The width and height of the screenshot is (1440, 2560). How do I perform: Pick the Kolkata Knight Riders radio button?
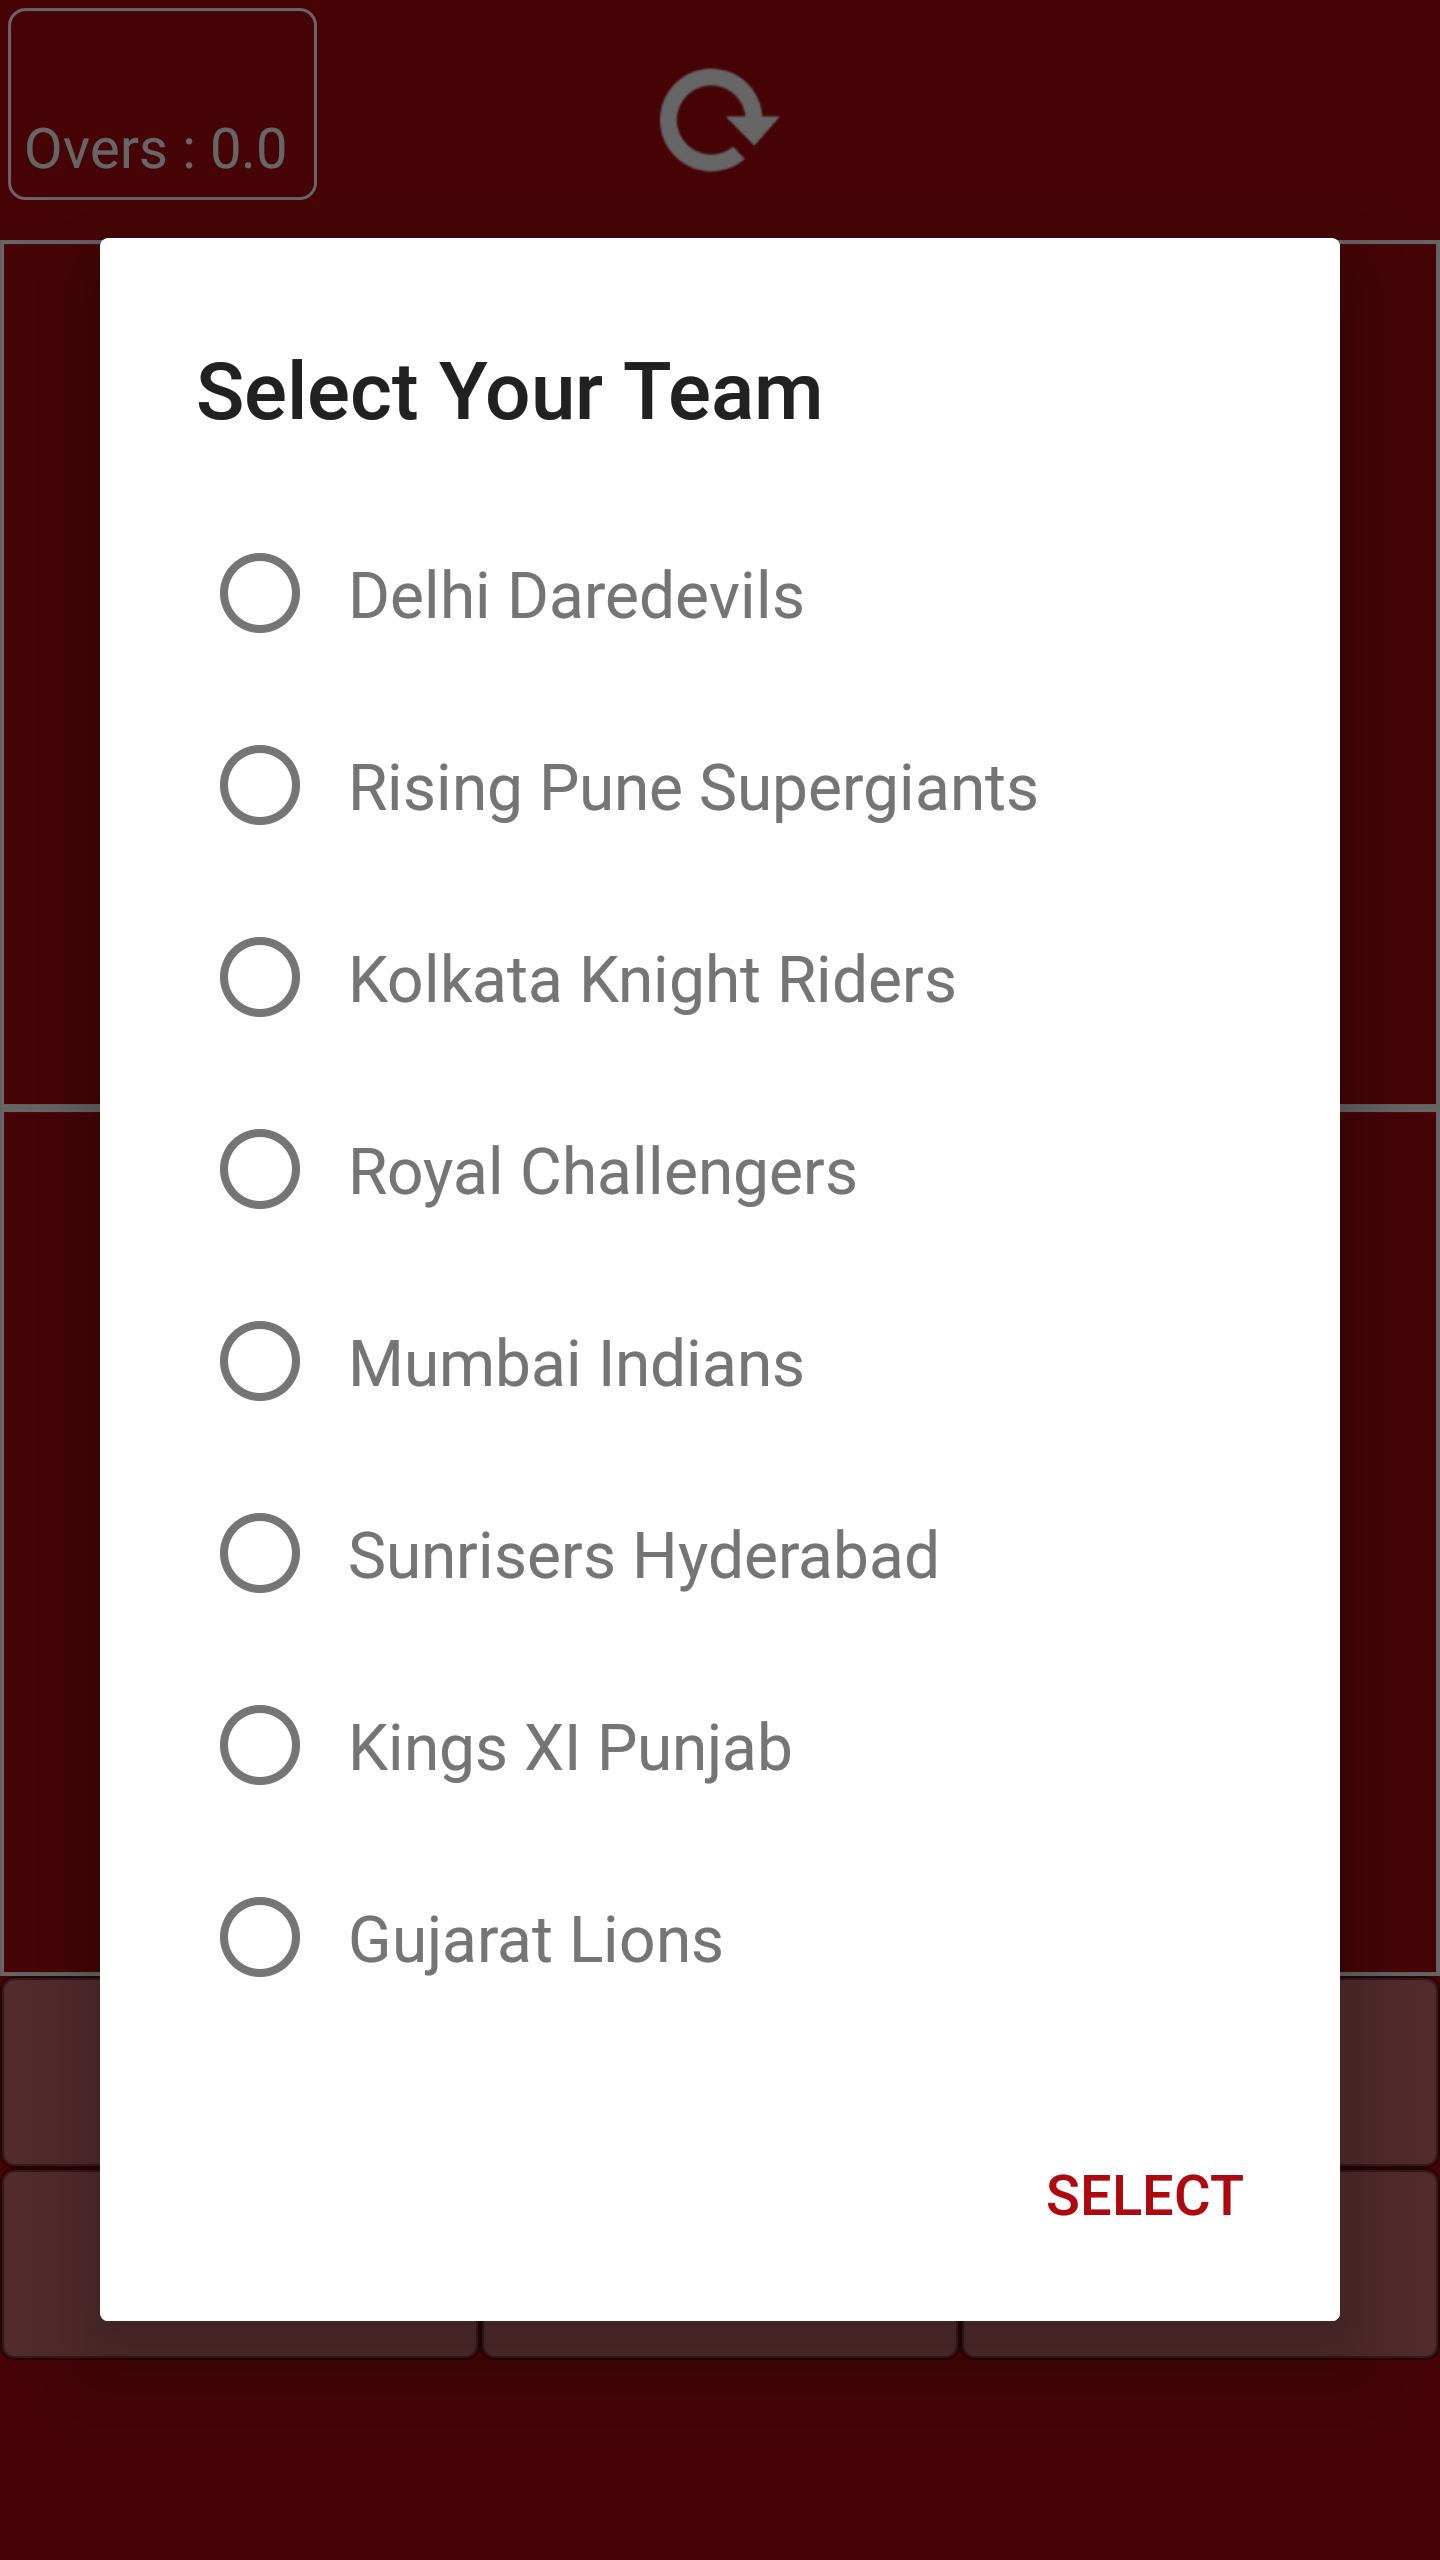(x=260, y=978)
